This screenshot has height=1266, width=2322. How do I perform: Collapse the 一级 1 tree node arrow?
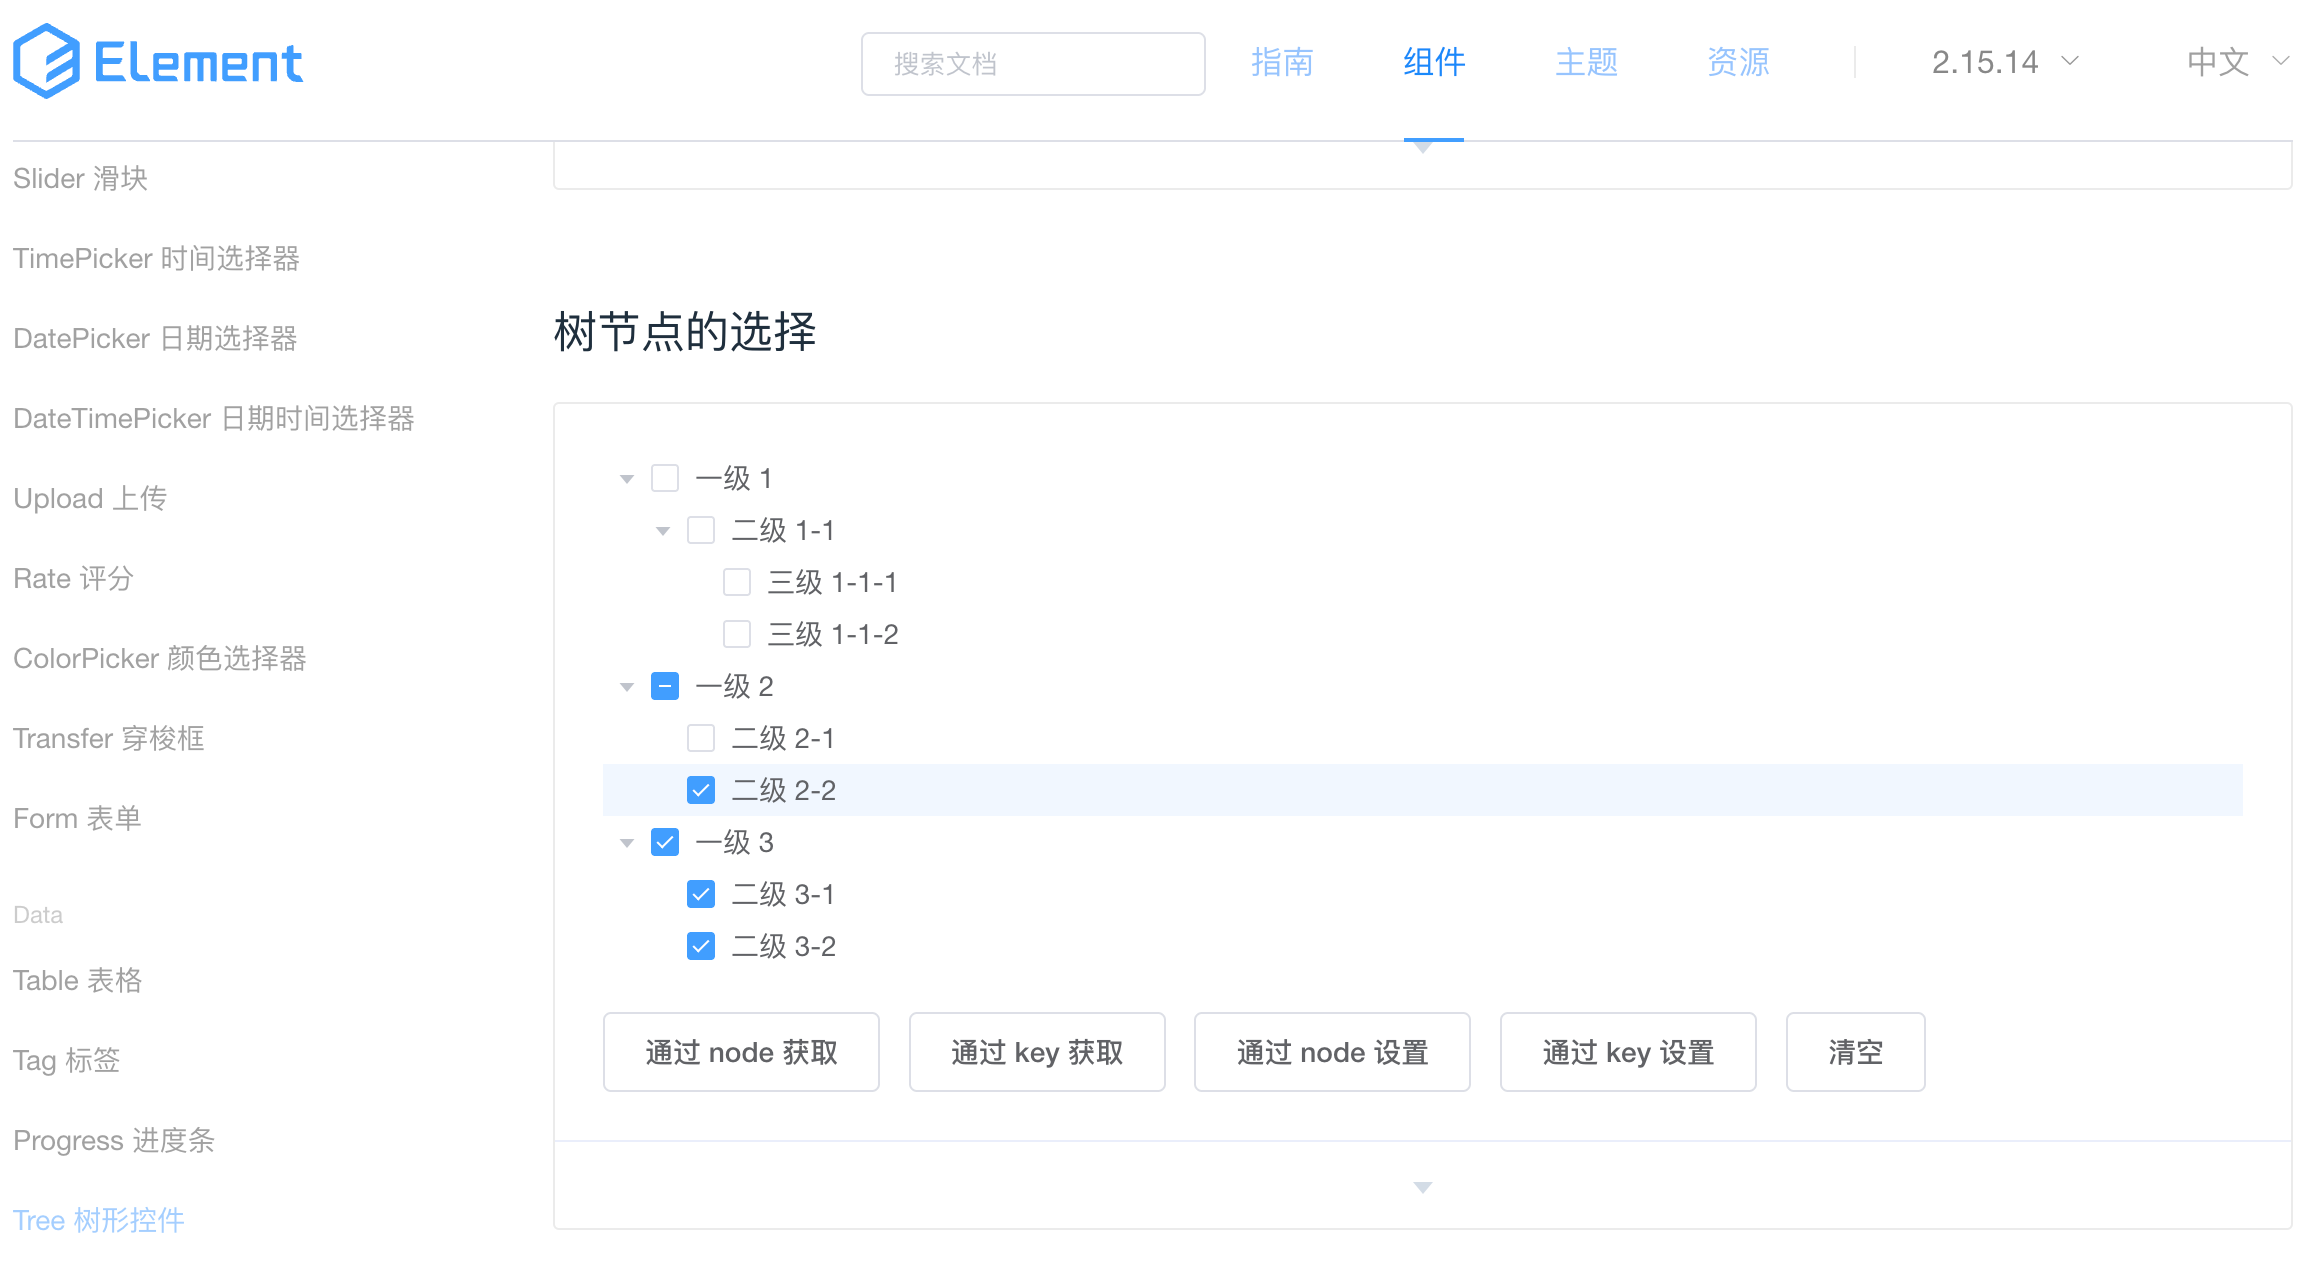(627, 479)
